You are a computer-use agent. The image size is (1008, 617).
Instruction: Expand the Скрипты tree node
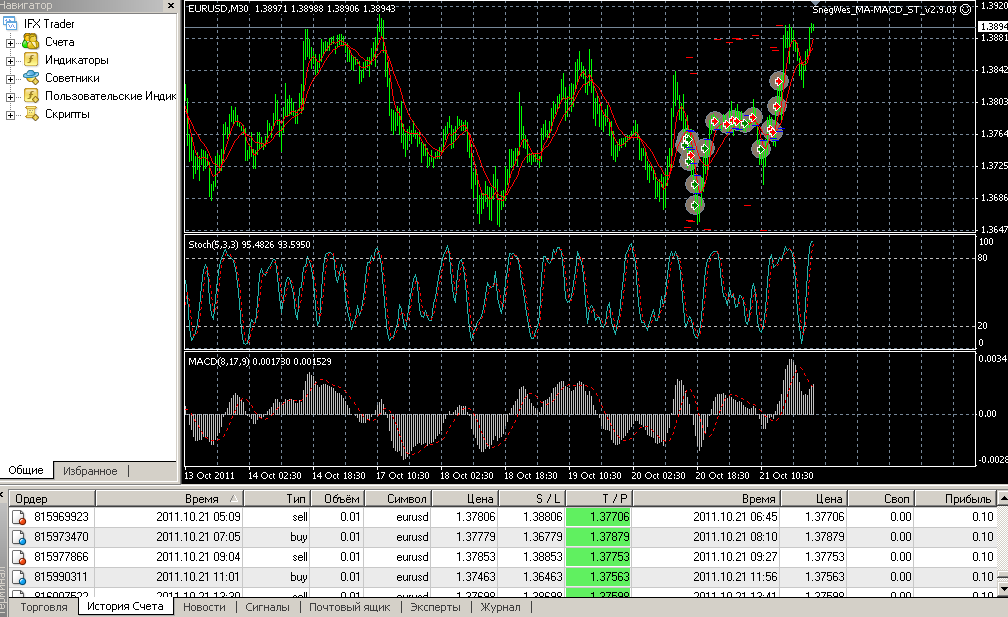click(11, 114)
